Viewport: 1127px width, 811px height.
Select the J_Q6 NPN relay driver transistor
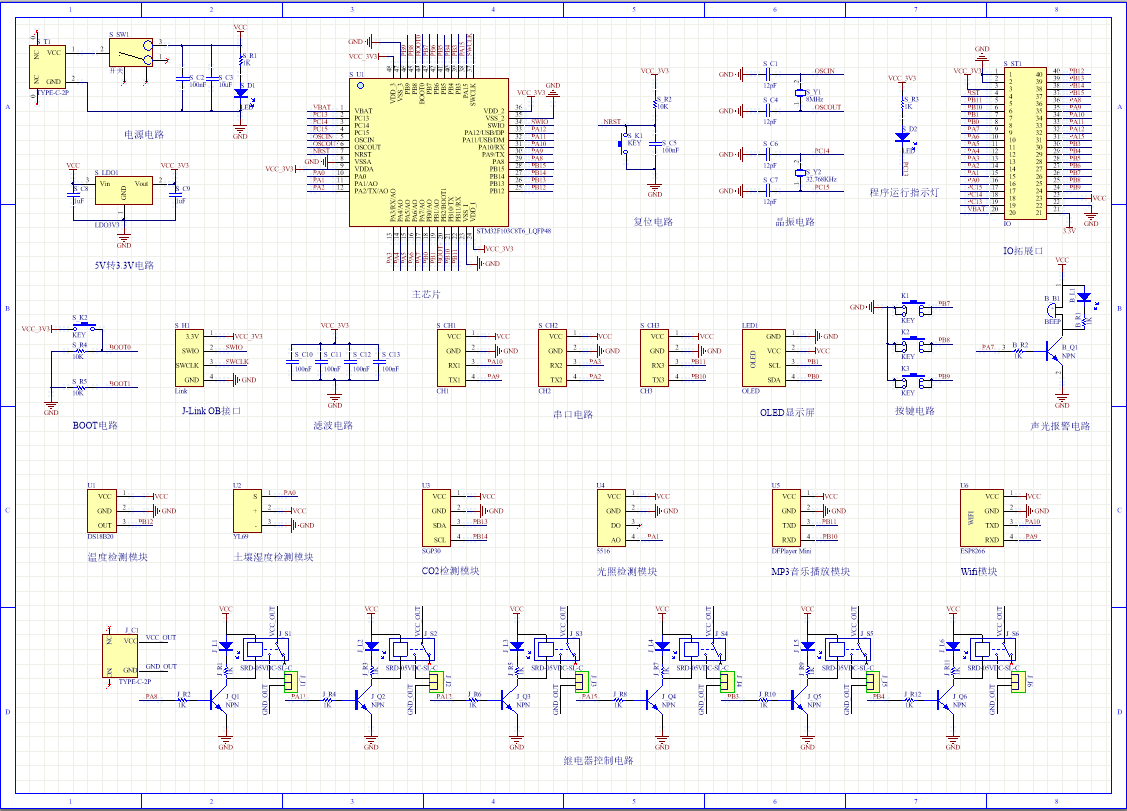tap(947, 701)
